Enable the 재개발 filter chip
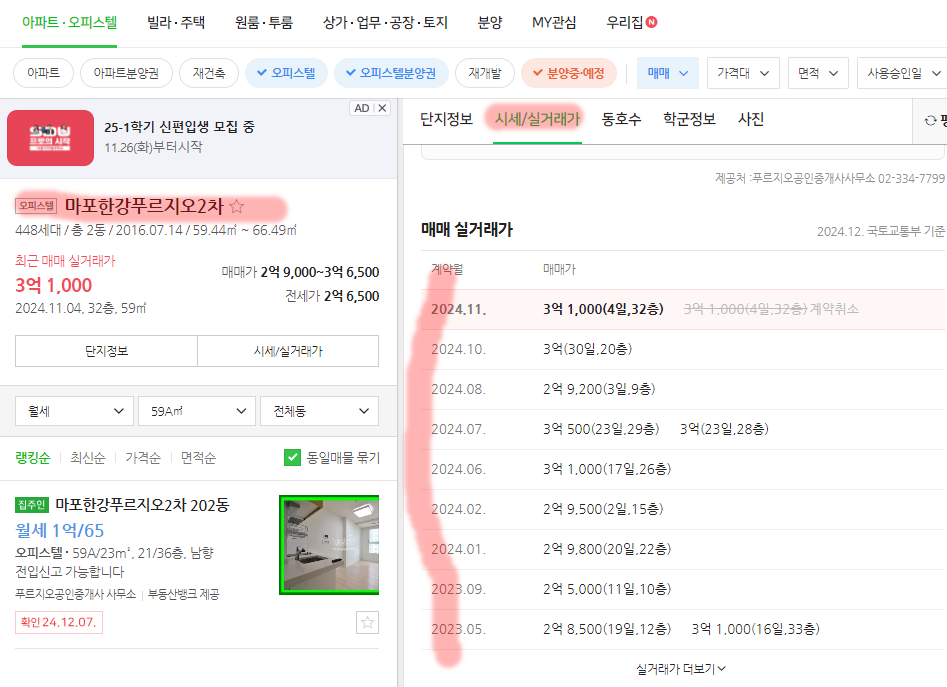The height and width of the screenshot is (687, 947). (485, 73)
